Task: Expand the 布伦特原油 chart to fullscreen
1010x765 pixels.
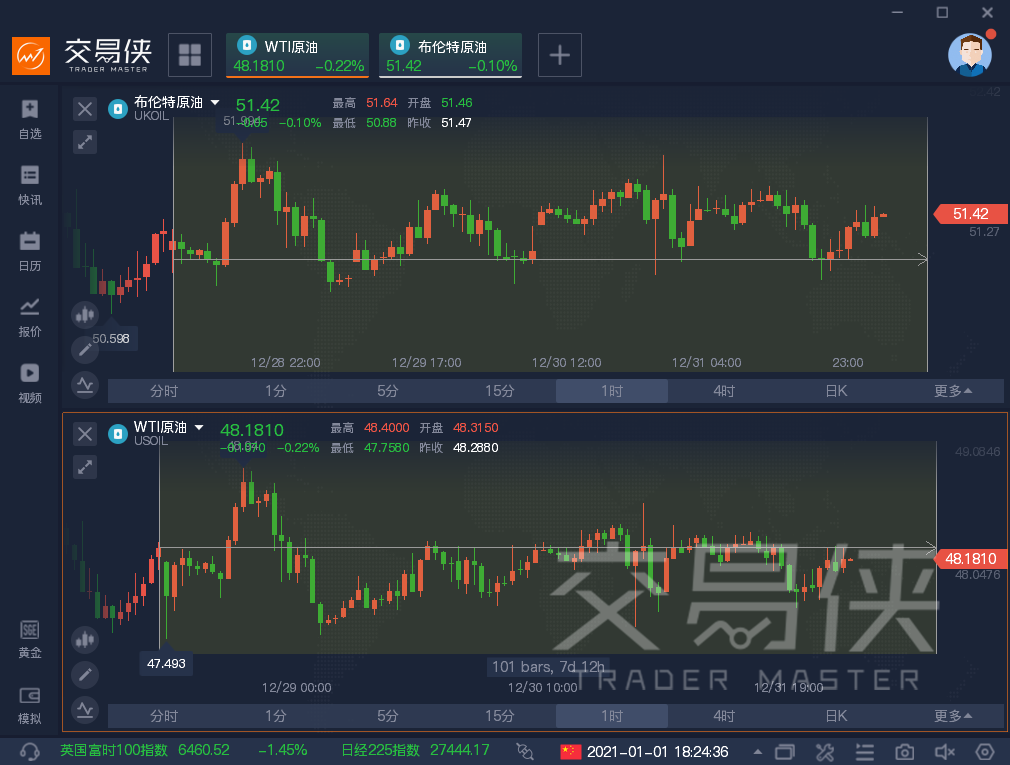Action: (85, 142)
